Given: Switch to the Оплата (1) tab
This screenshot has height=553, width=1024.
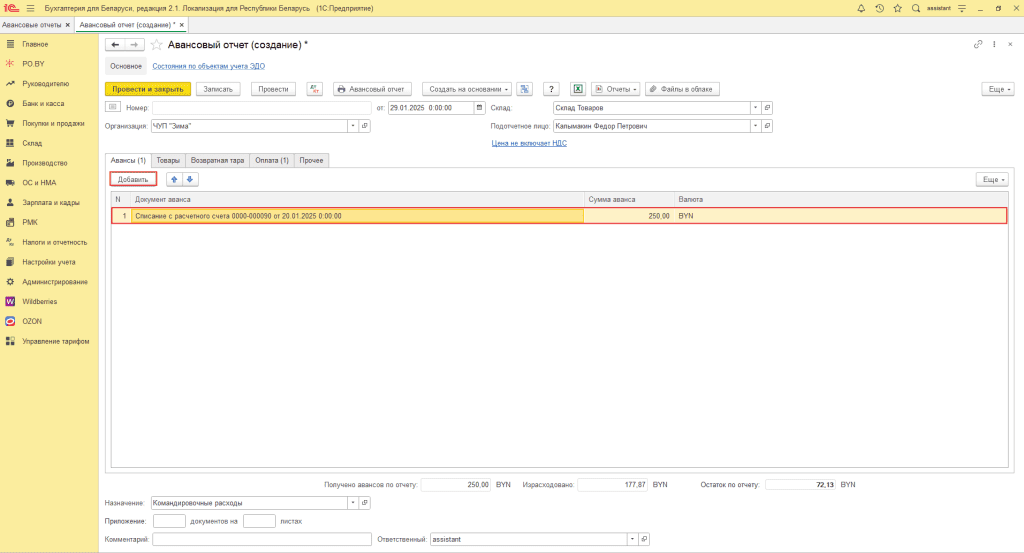Looking at the screenshot, I should 272,160.
